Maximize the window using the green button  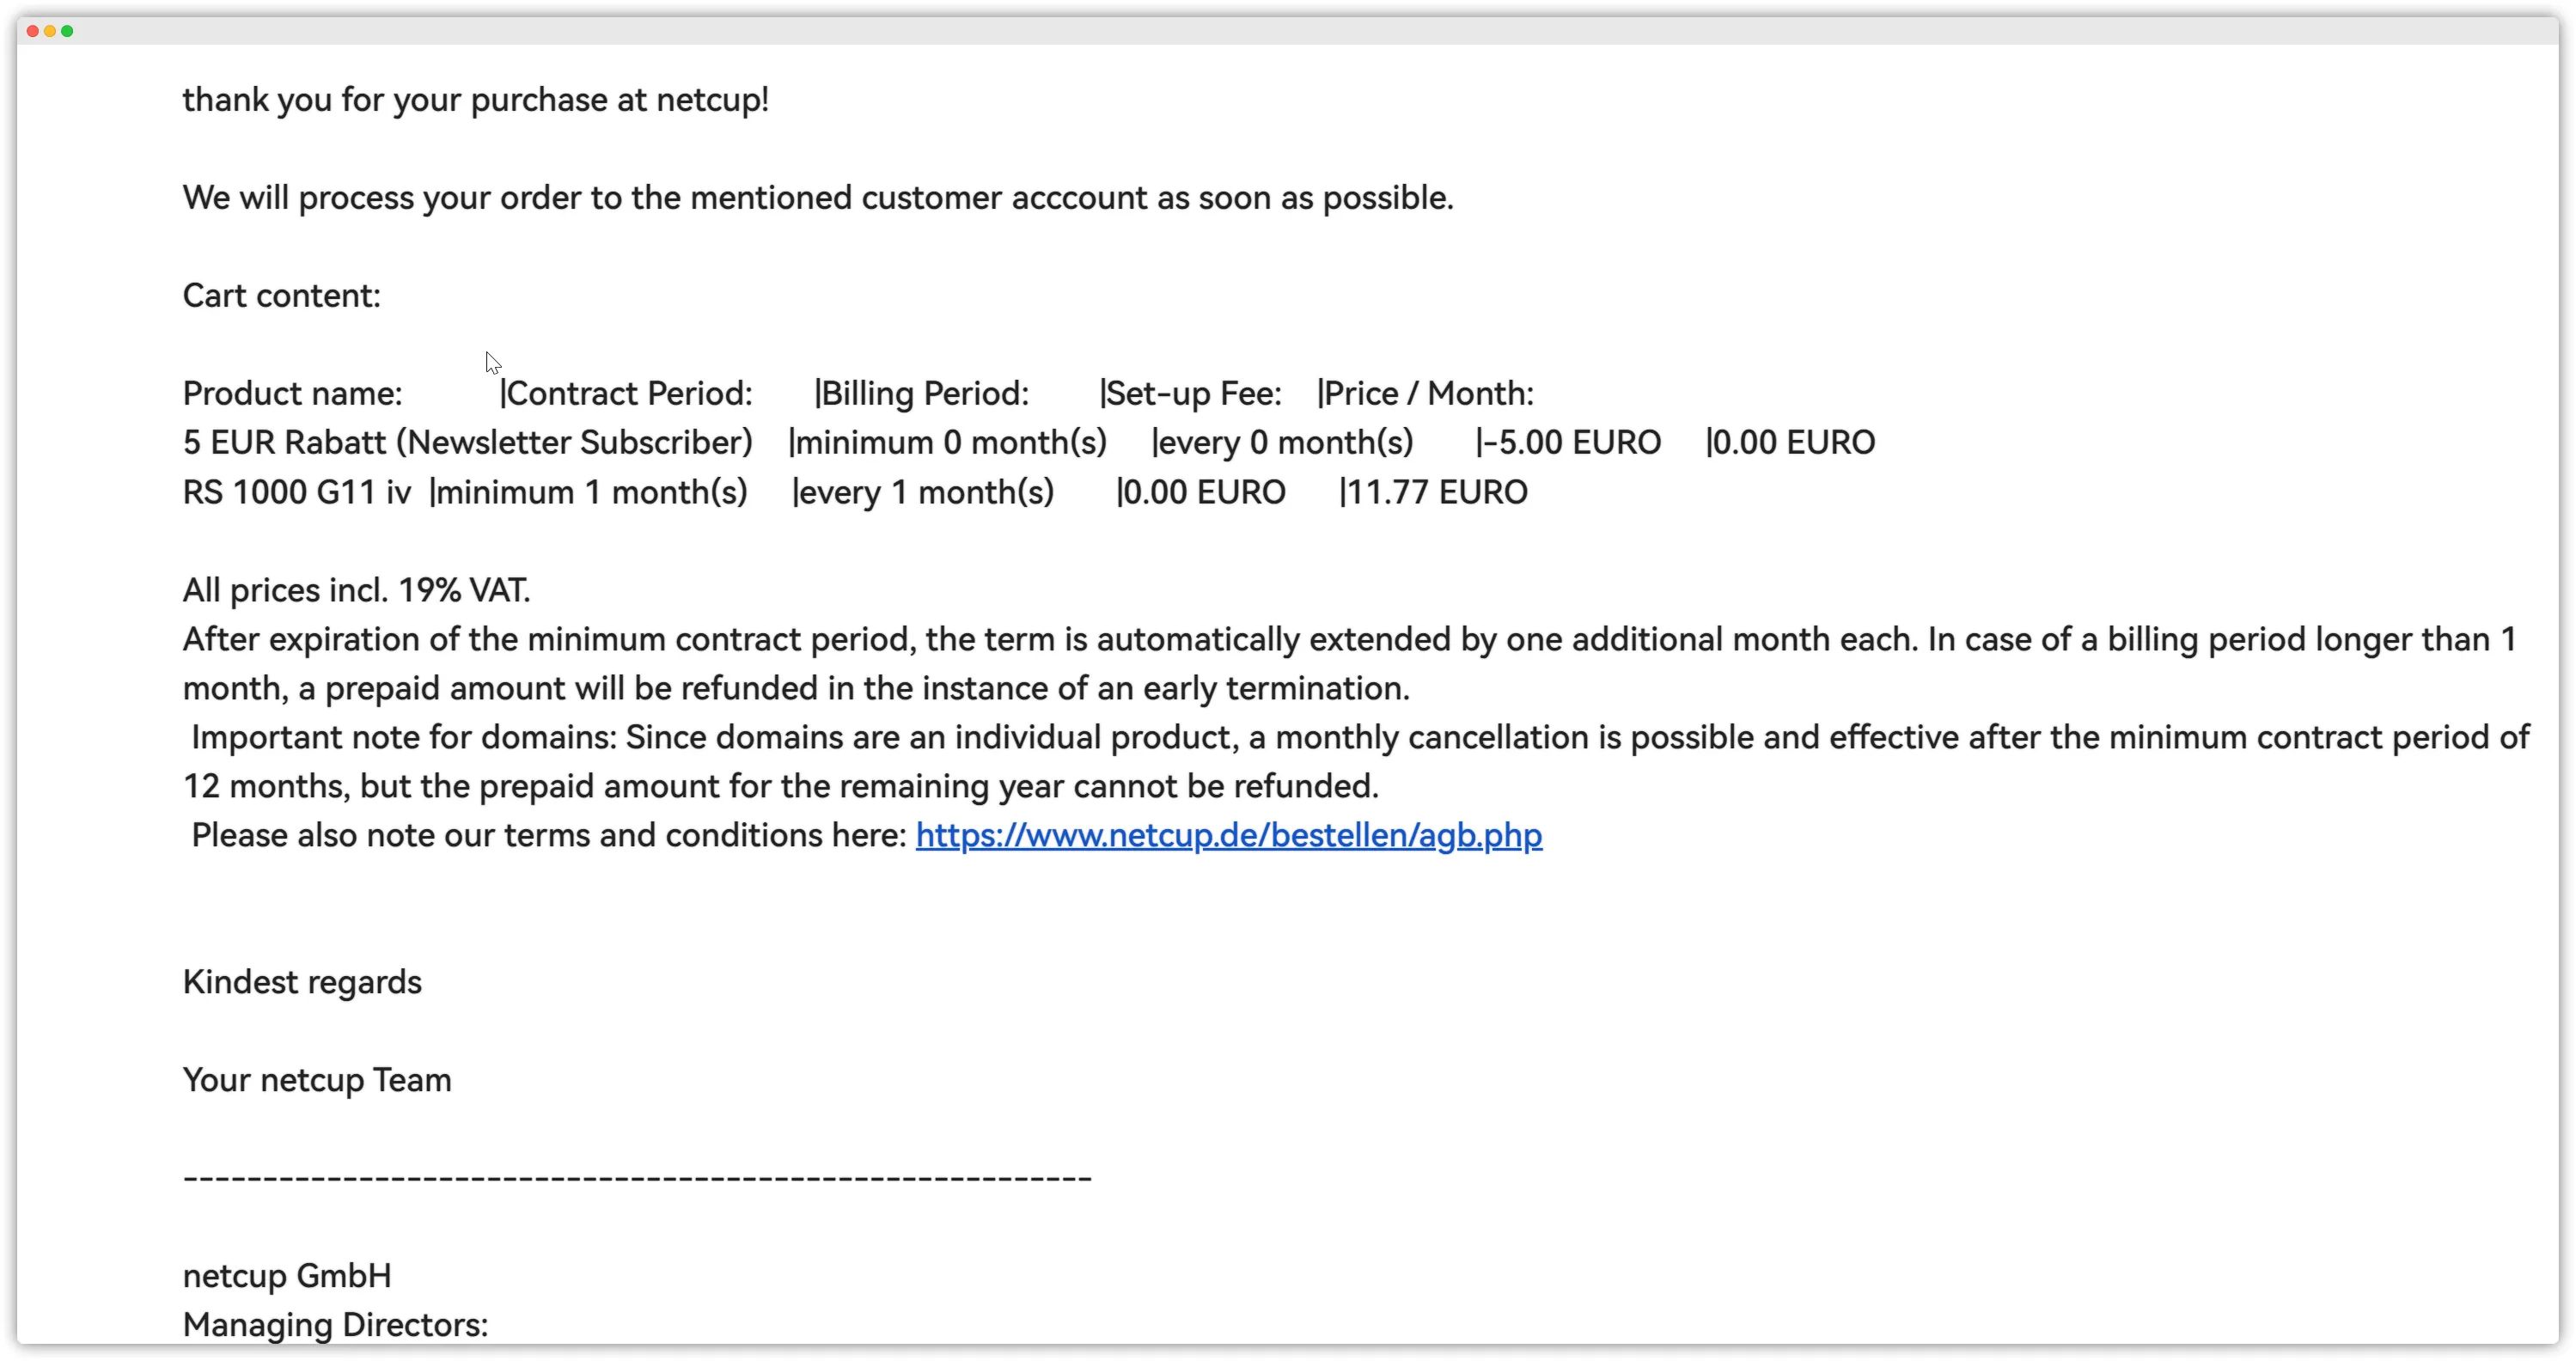(67, 31)
